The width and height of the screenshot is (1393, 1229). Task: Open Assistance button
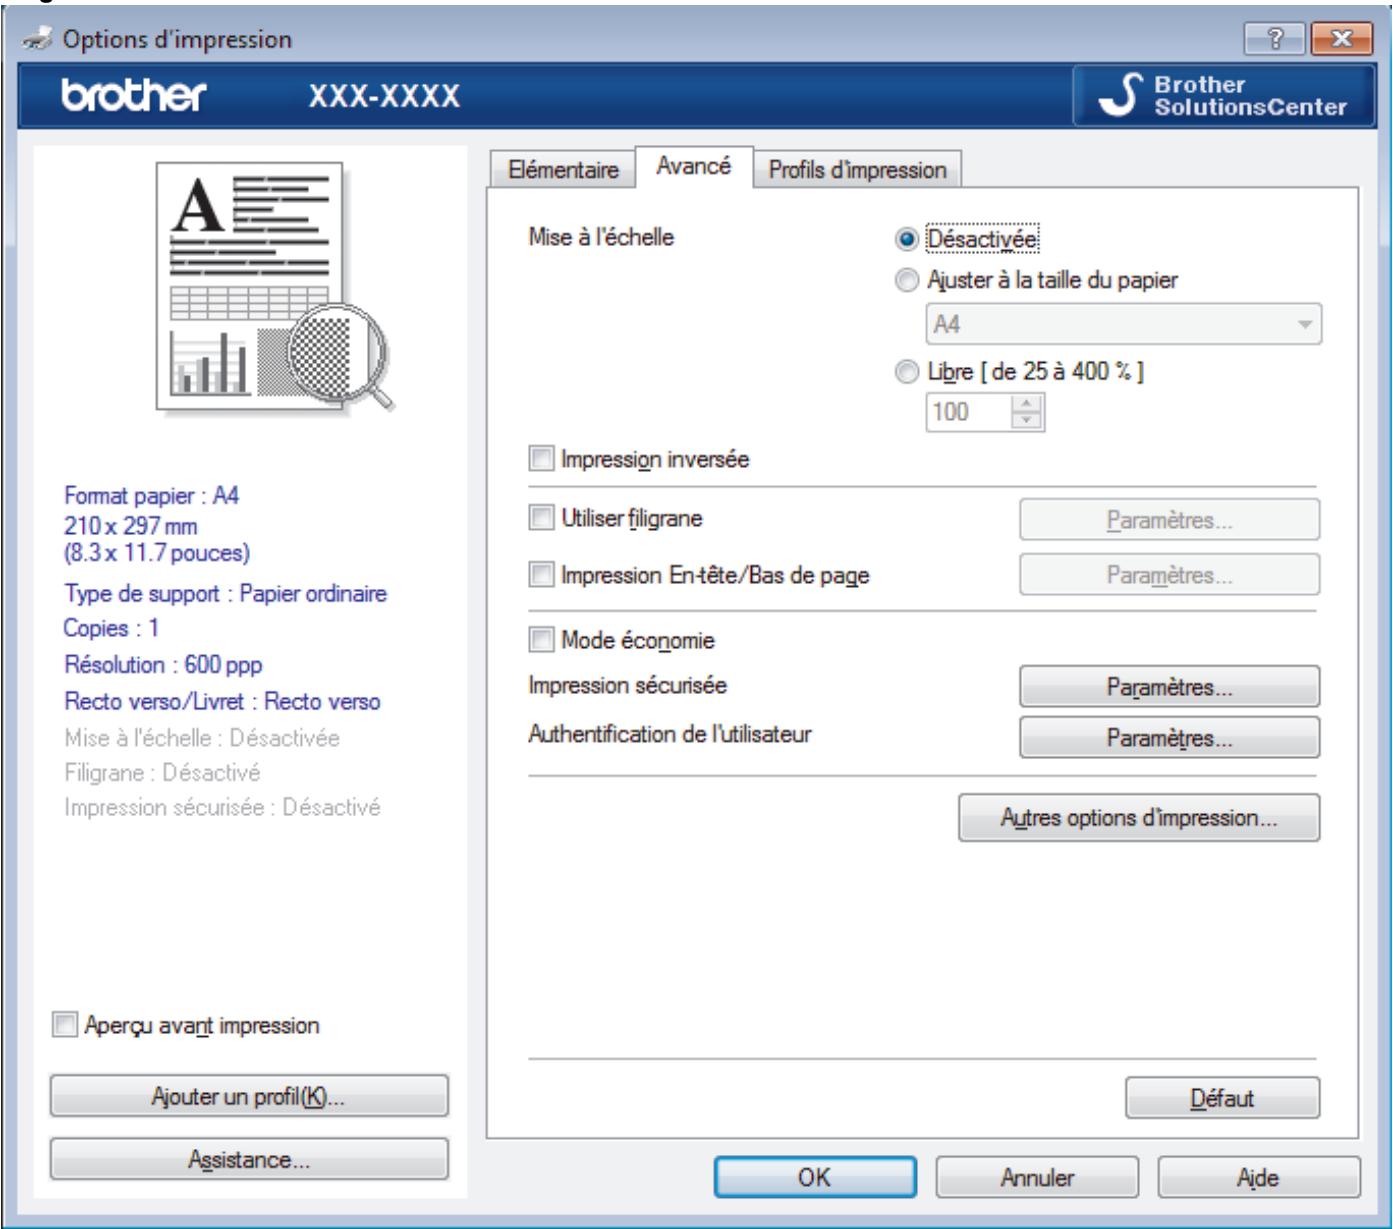point(249,1159)
